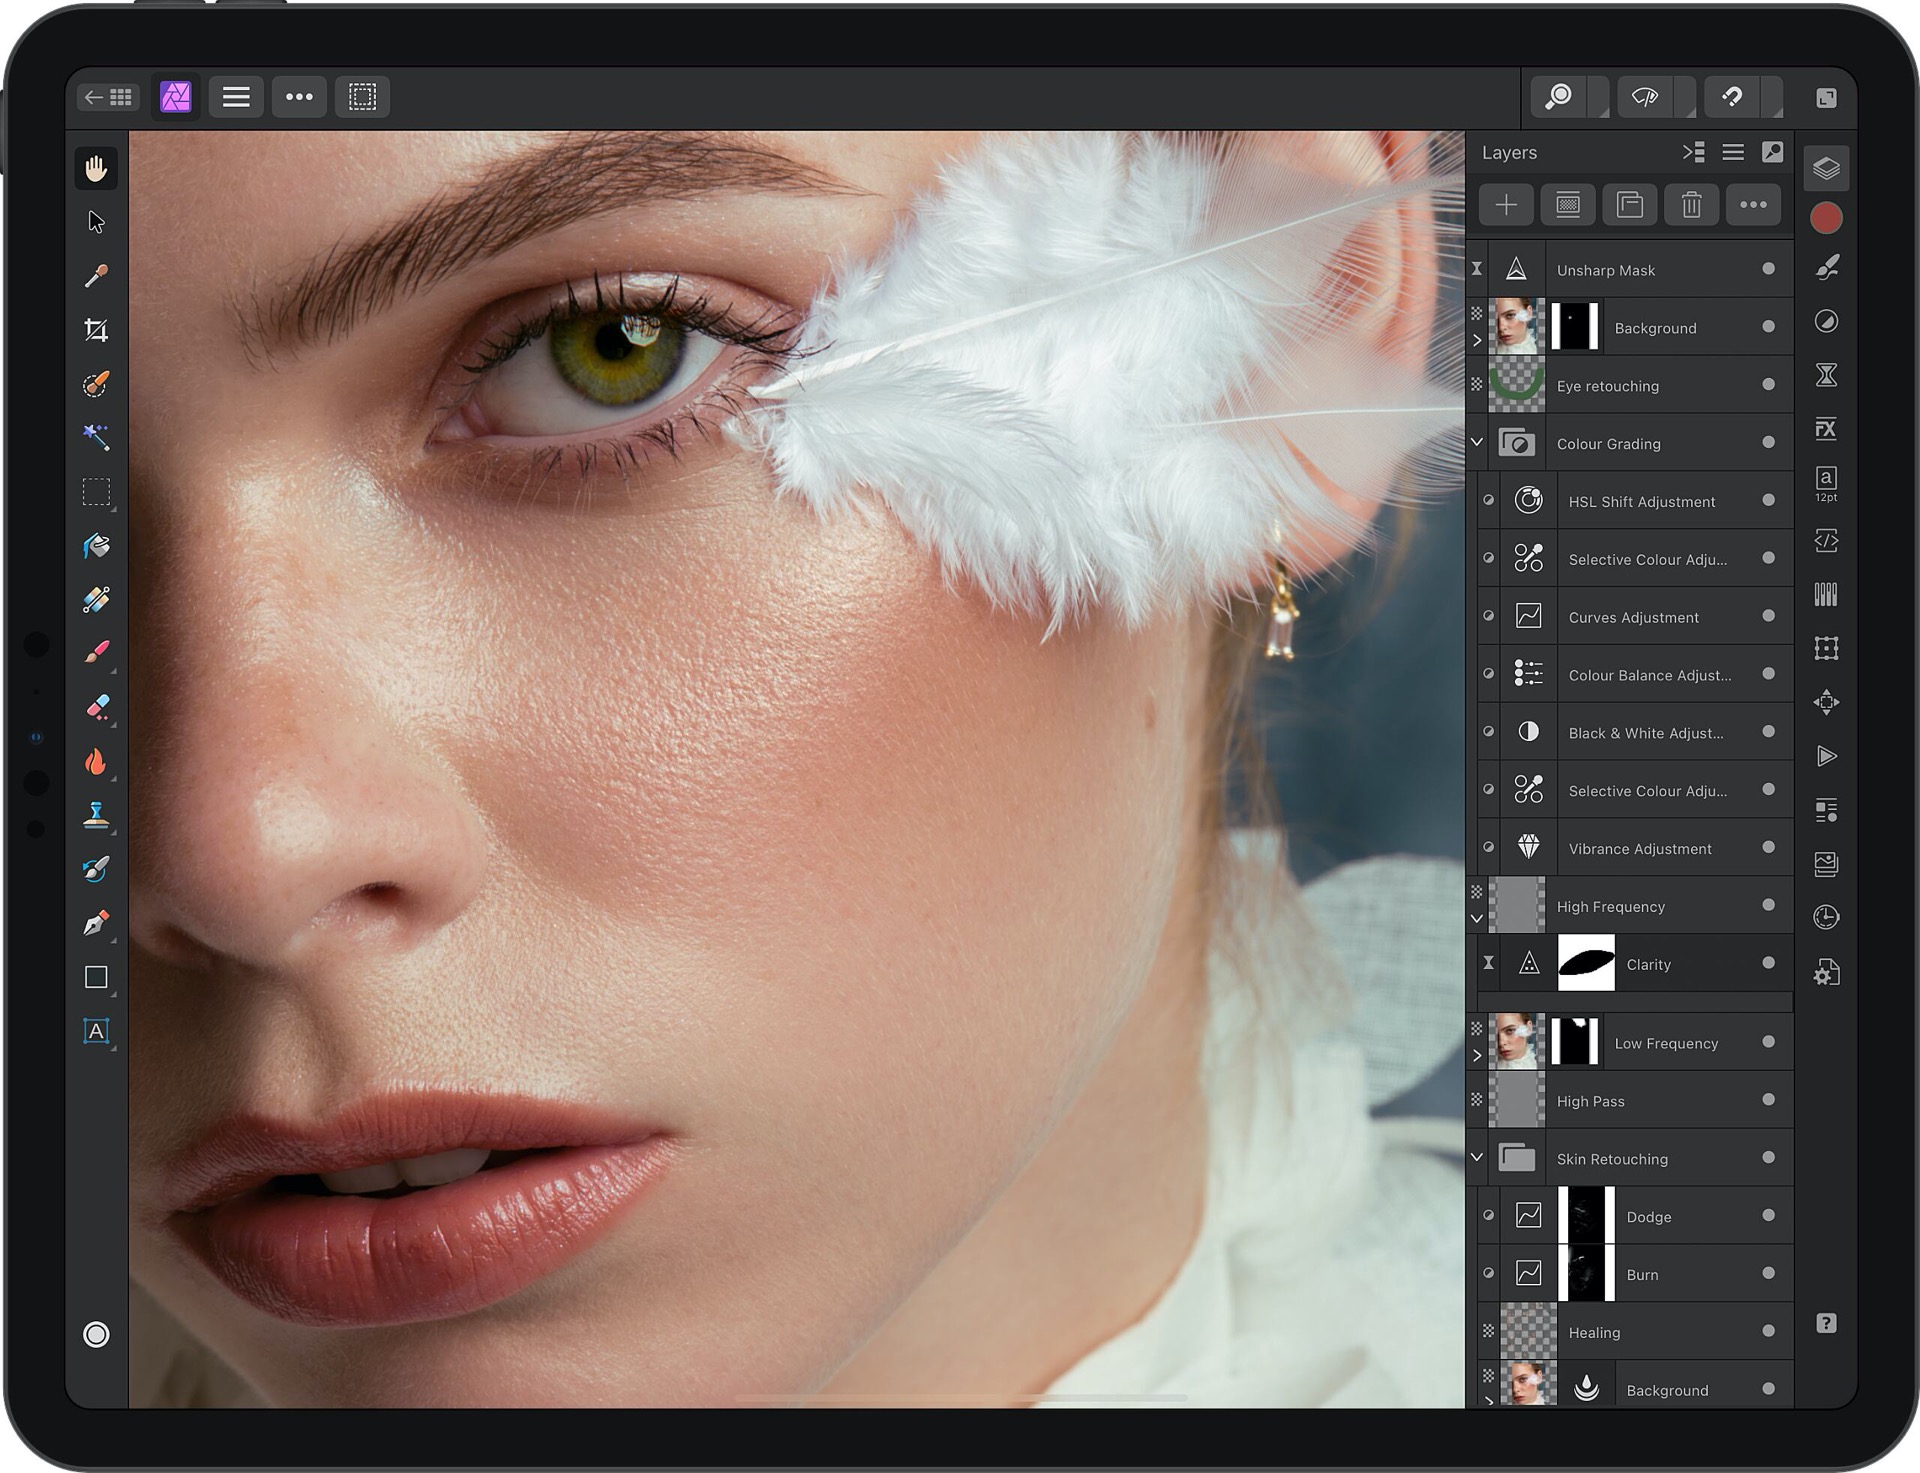
Task: Open the question mark help button
Action: pyautogui.click(x=1826, y=1324)
